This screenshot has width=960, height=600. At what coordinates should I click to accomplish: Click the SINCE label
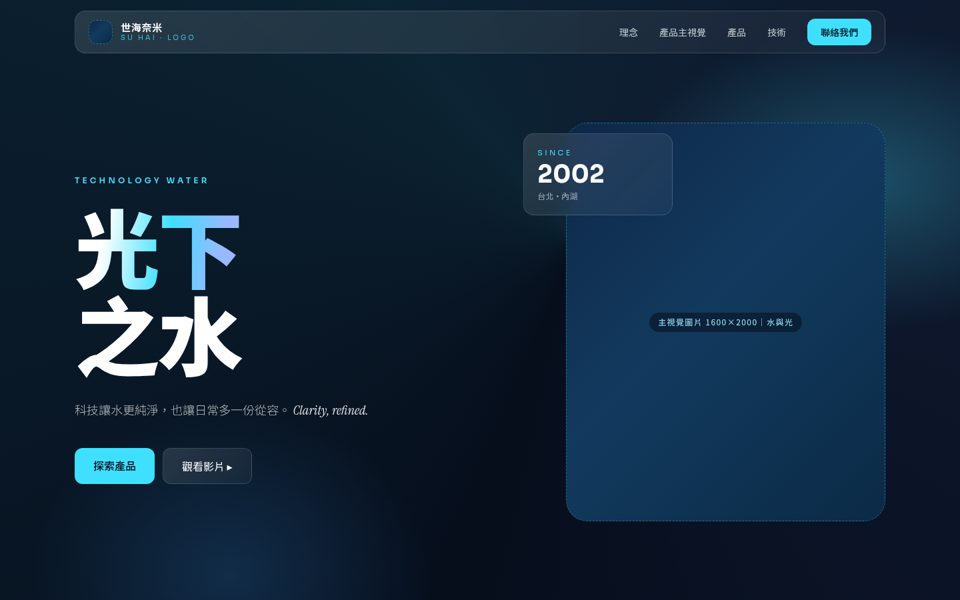click(x=554, y=152)
